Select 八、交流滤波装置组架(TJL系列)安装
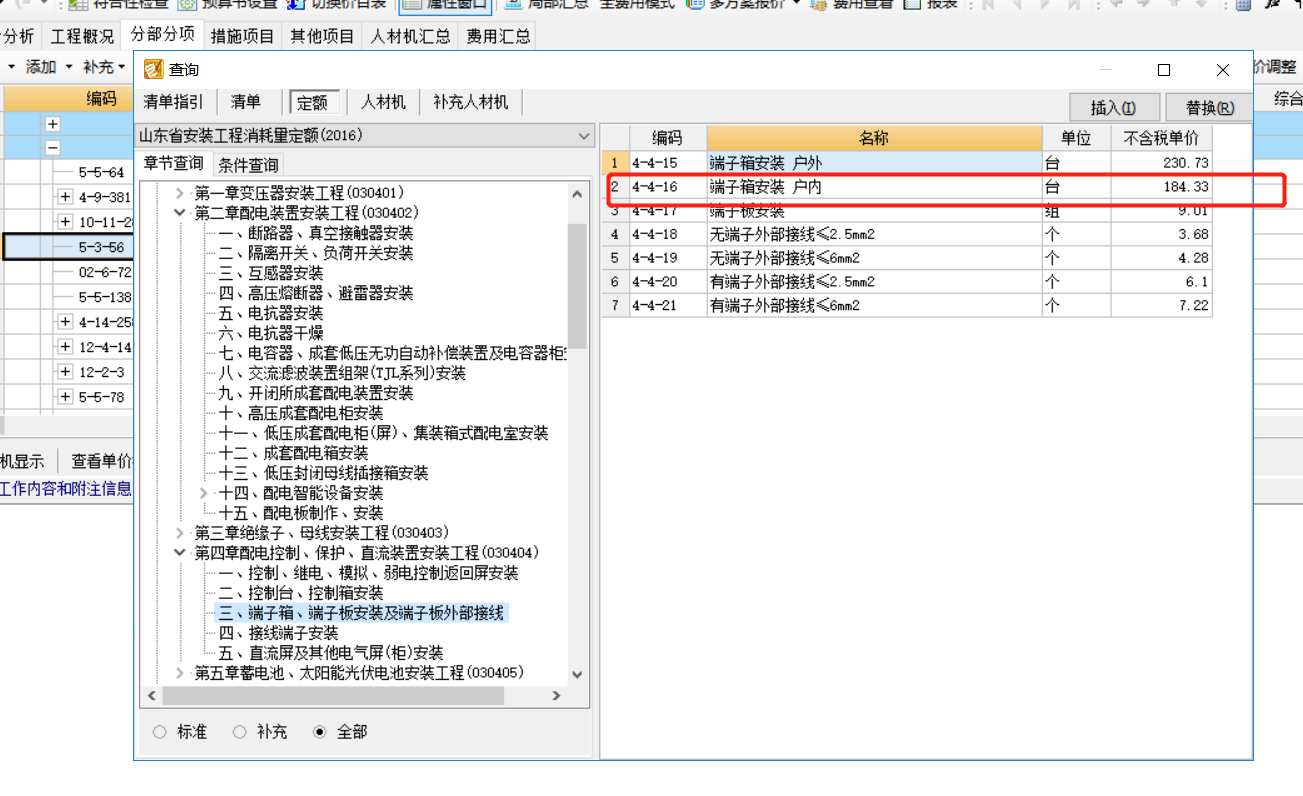 (342, 373)
